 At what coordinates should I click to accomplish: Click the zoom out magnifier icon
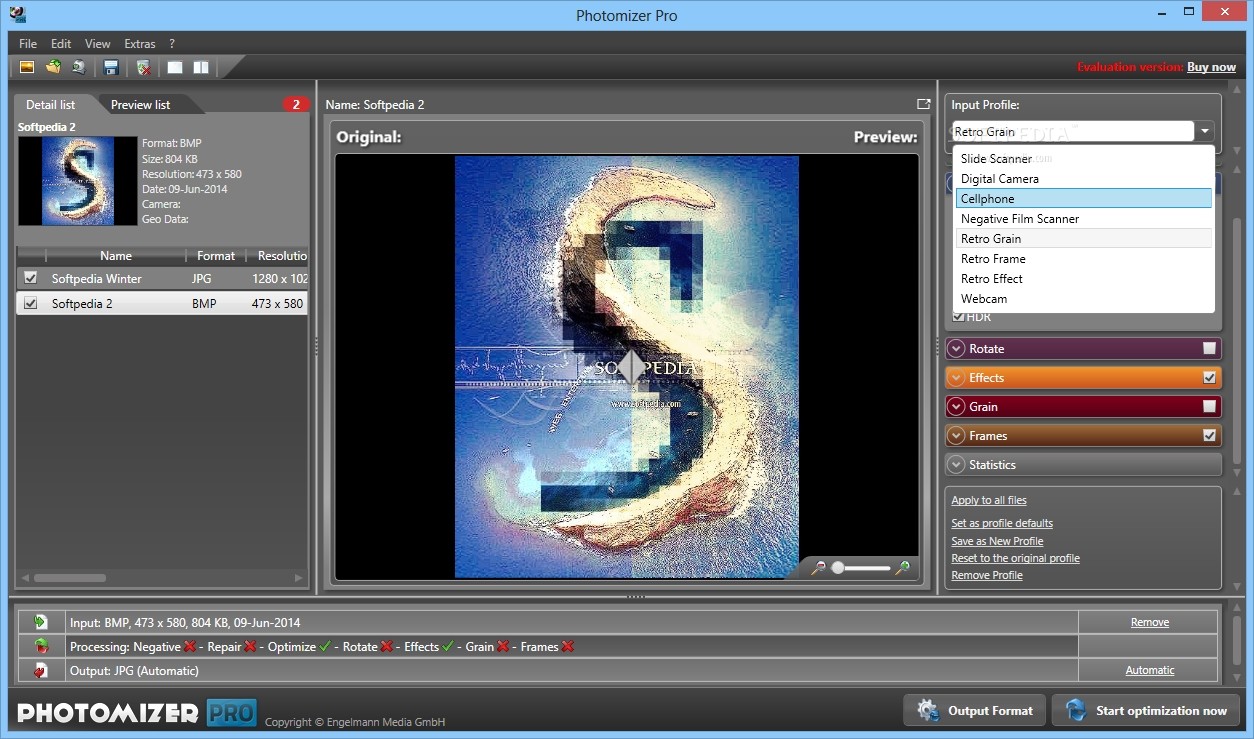point(818,567)
